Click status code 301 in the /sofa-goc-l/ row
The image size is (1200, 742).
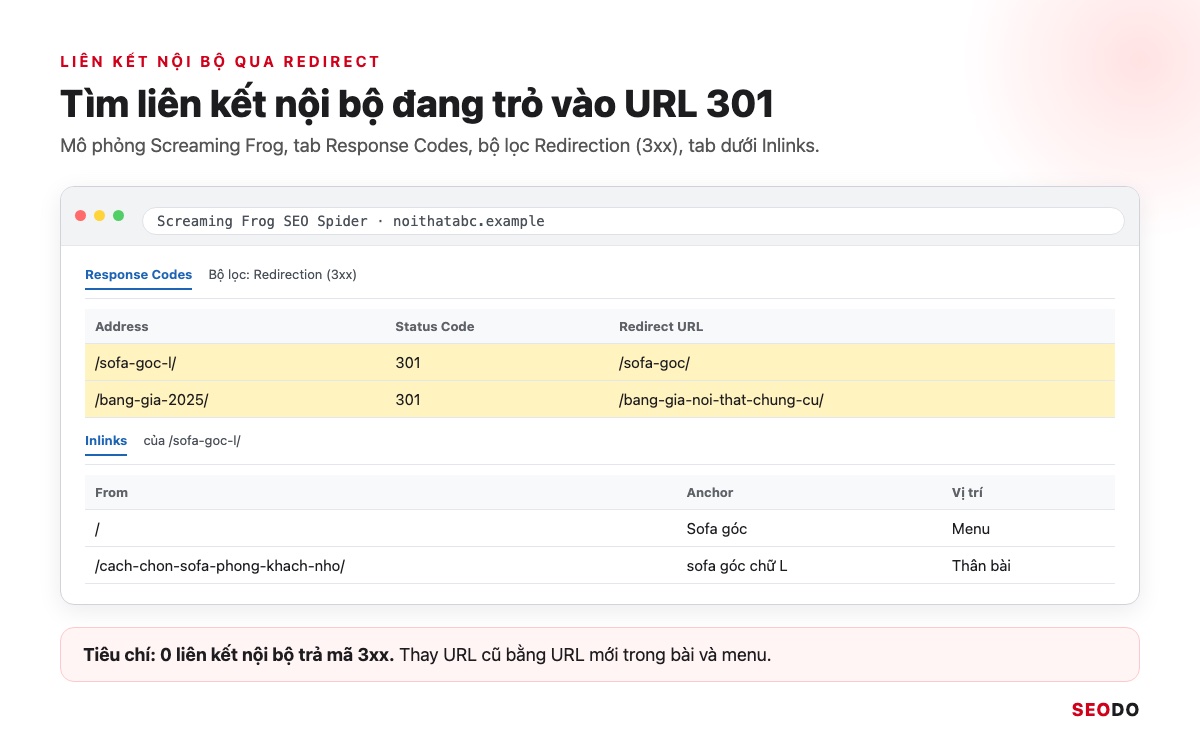click(408, 363)
